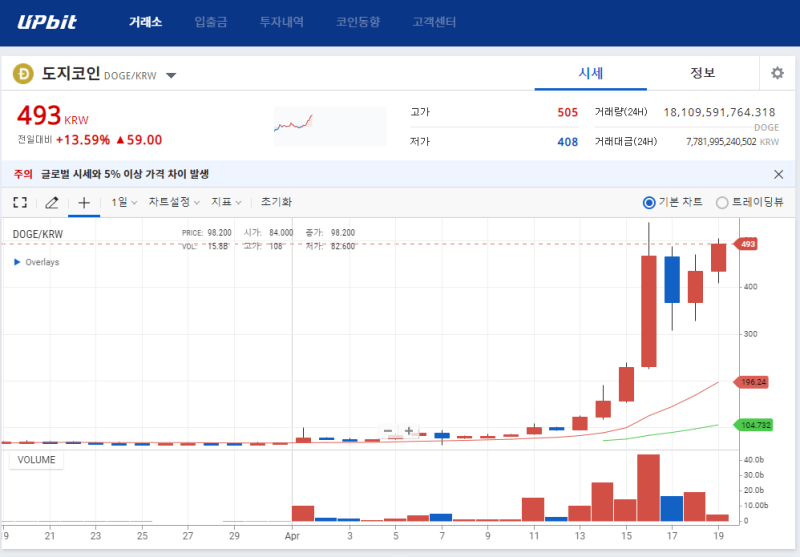Screen dimensions: 800x557
Task: Click the +13.59% change value
Action: pos(83,140)
